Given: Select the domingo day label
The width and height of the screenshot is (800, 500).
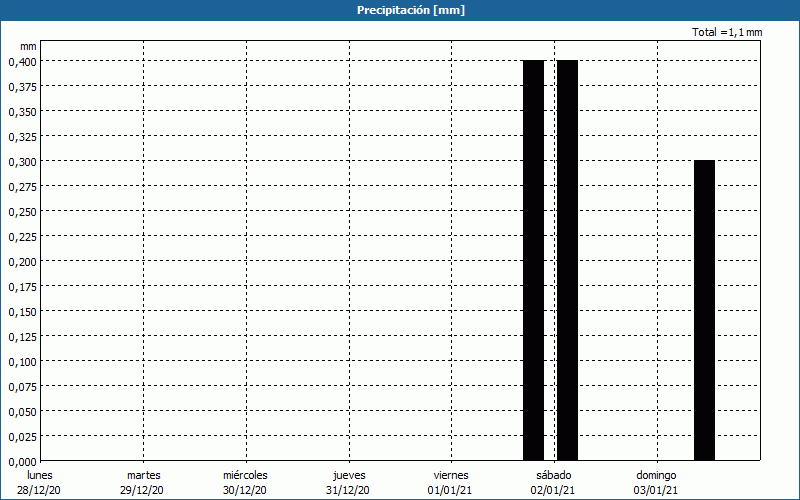Looking at the screenshot, I should pyautogui.click(x=656, y=475).
